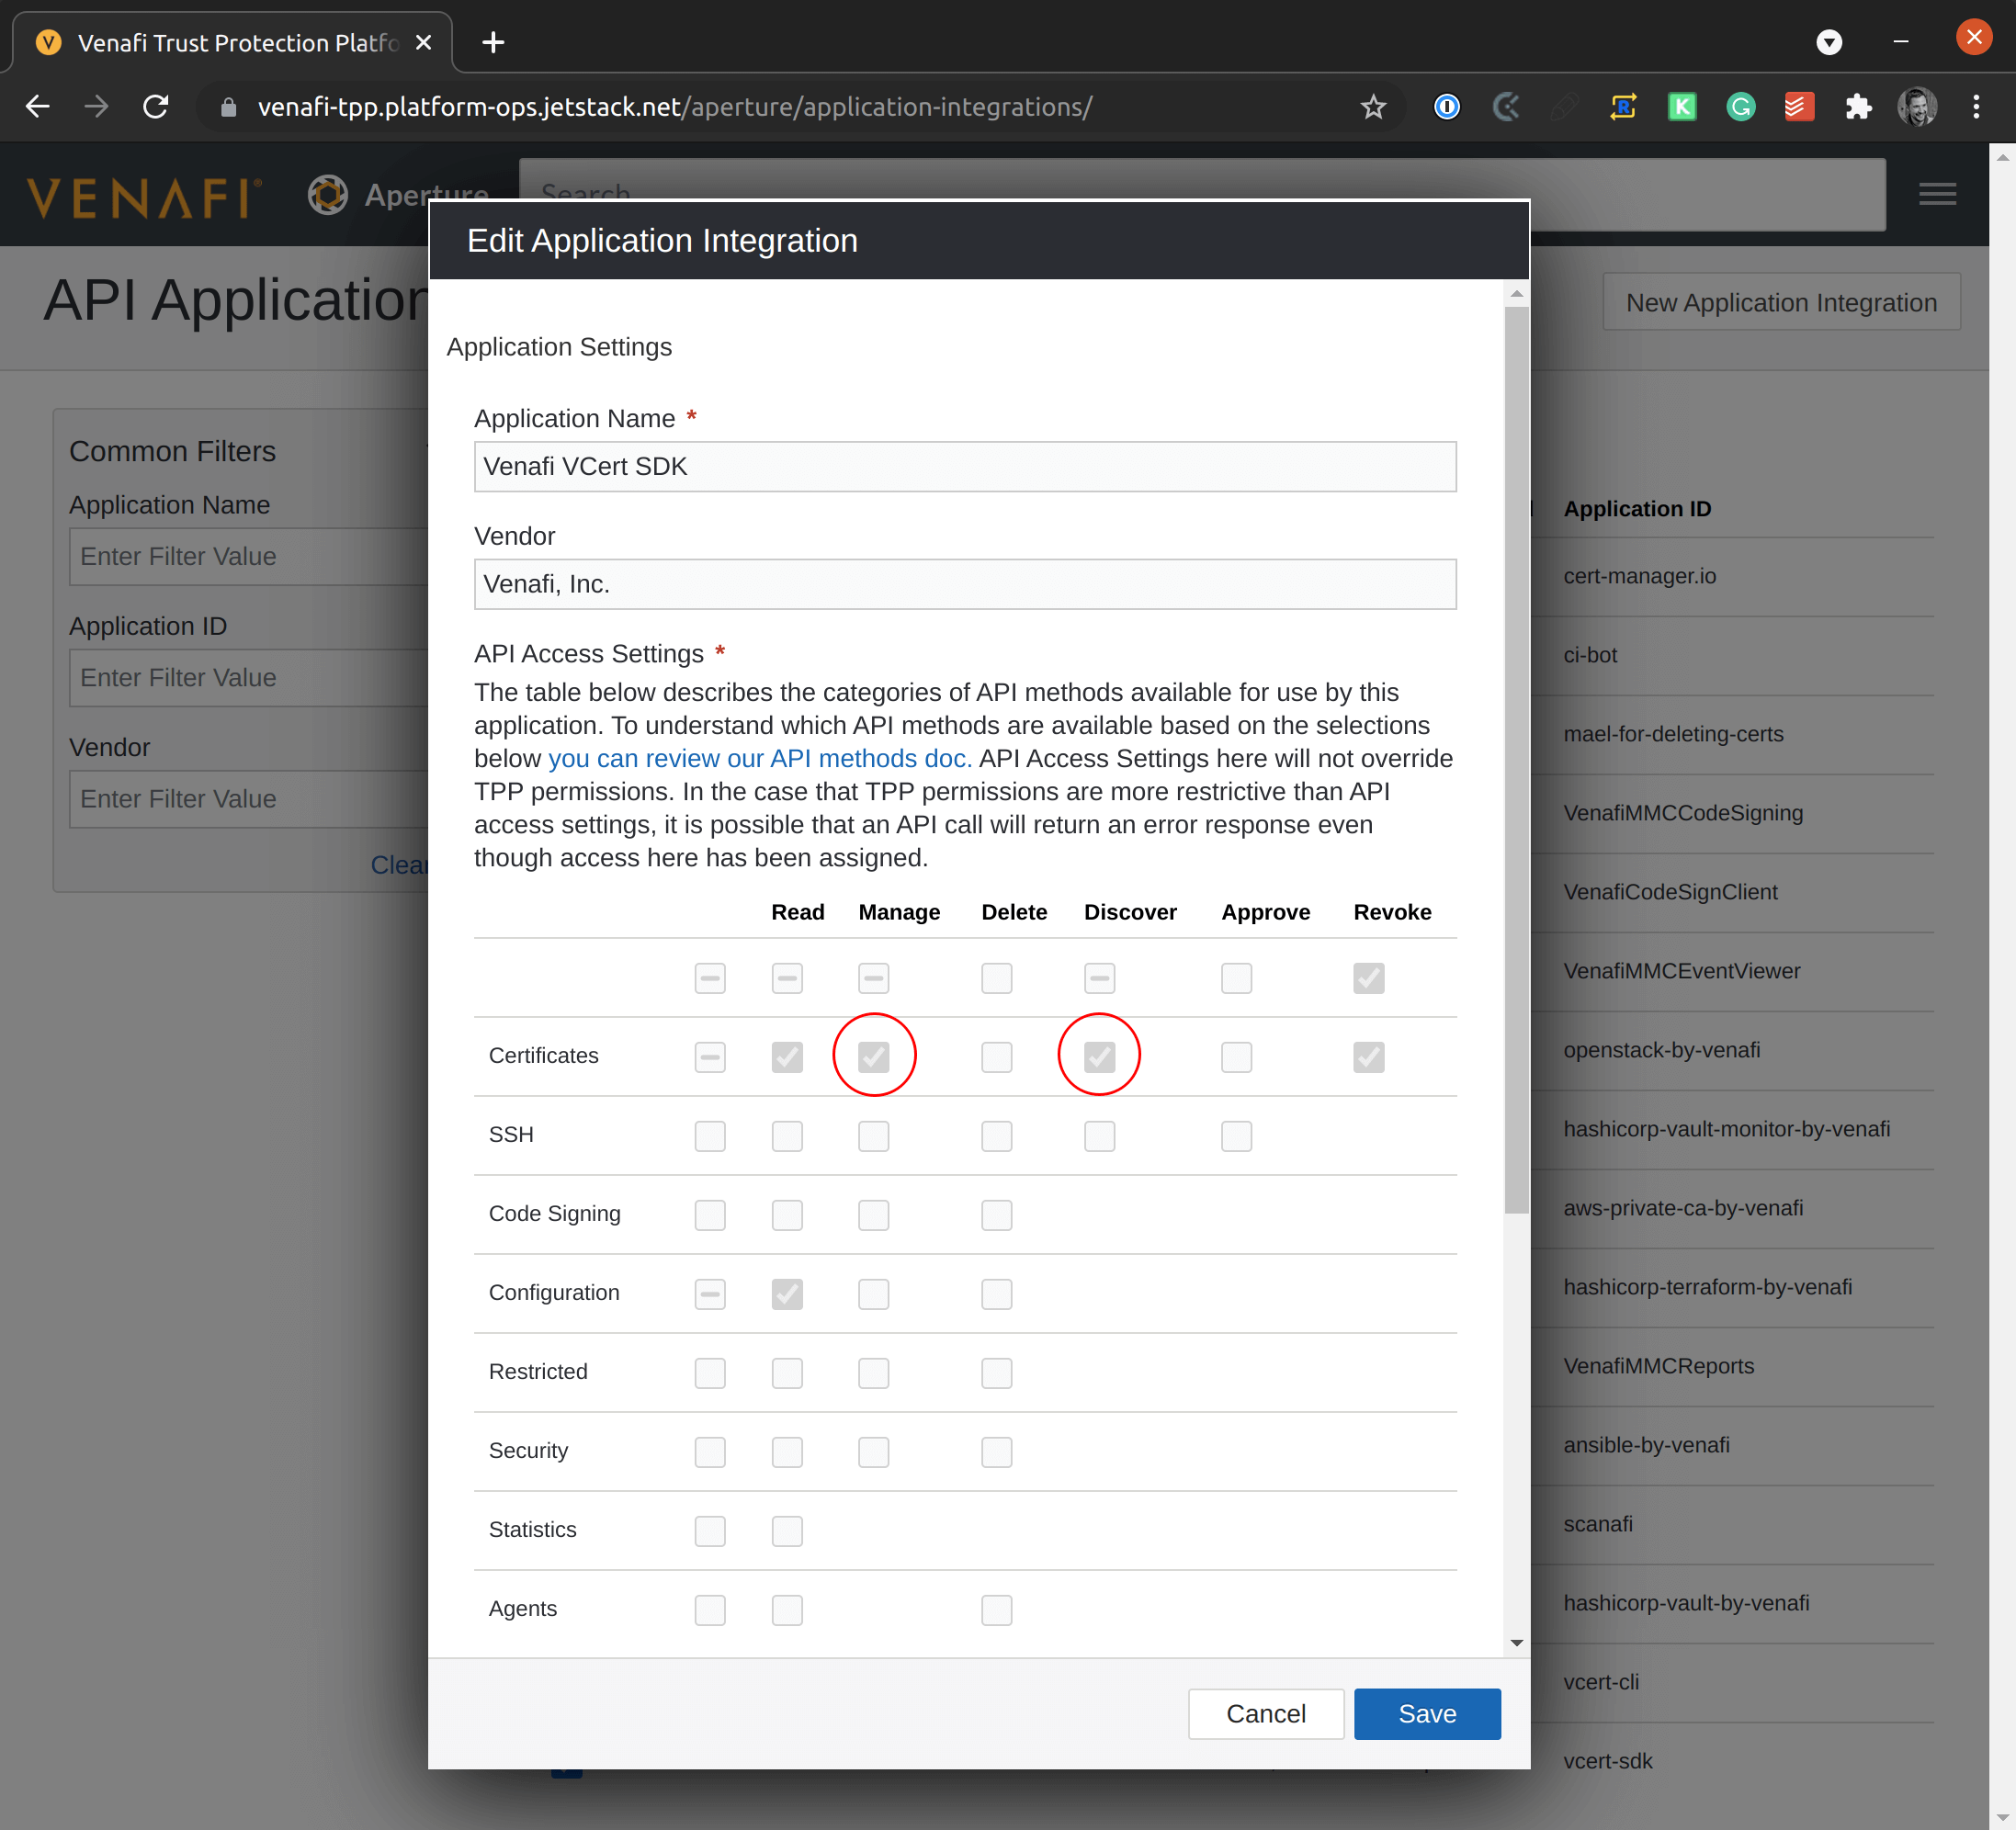Click the crescent extension icon after 1Password
Screen dimensions: 2016x1830
click(1505, 107)
